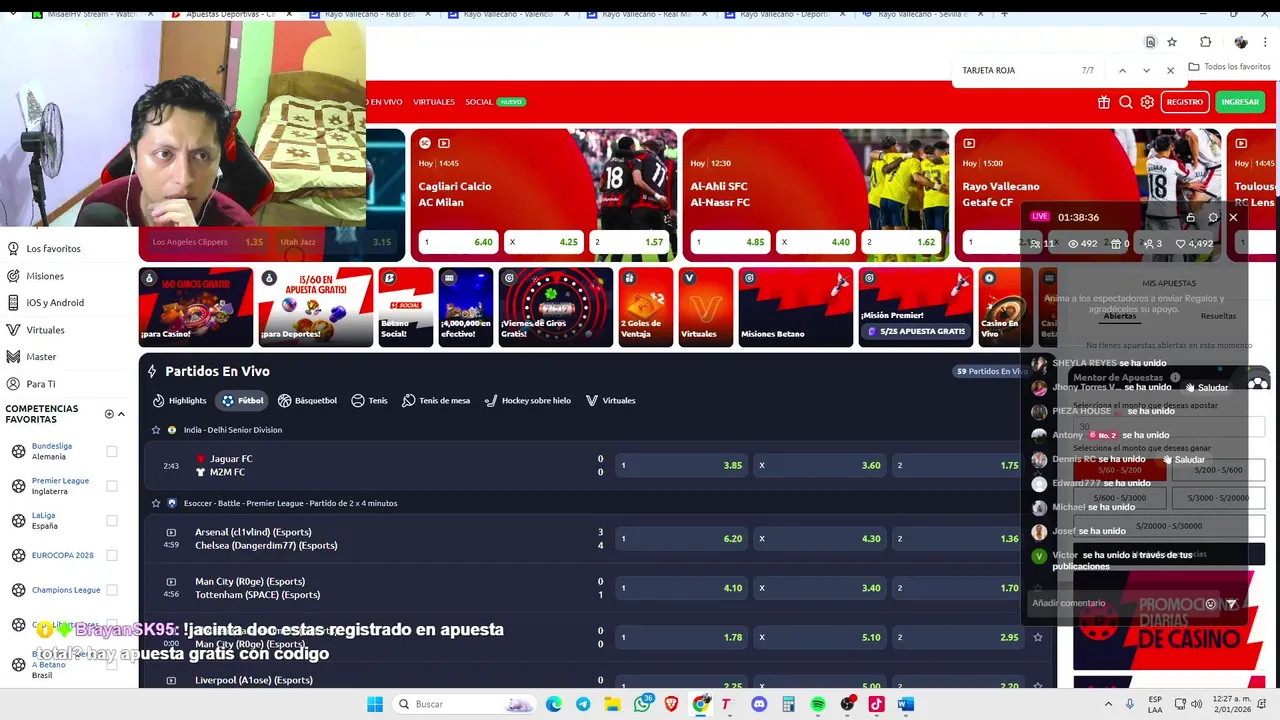Screen dimensions: 1280x720
Task: Add a favorite competition with the plus icon
Action: [x=109, y=414]
